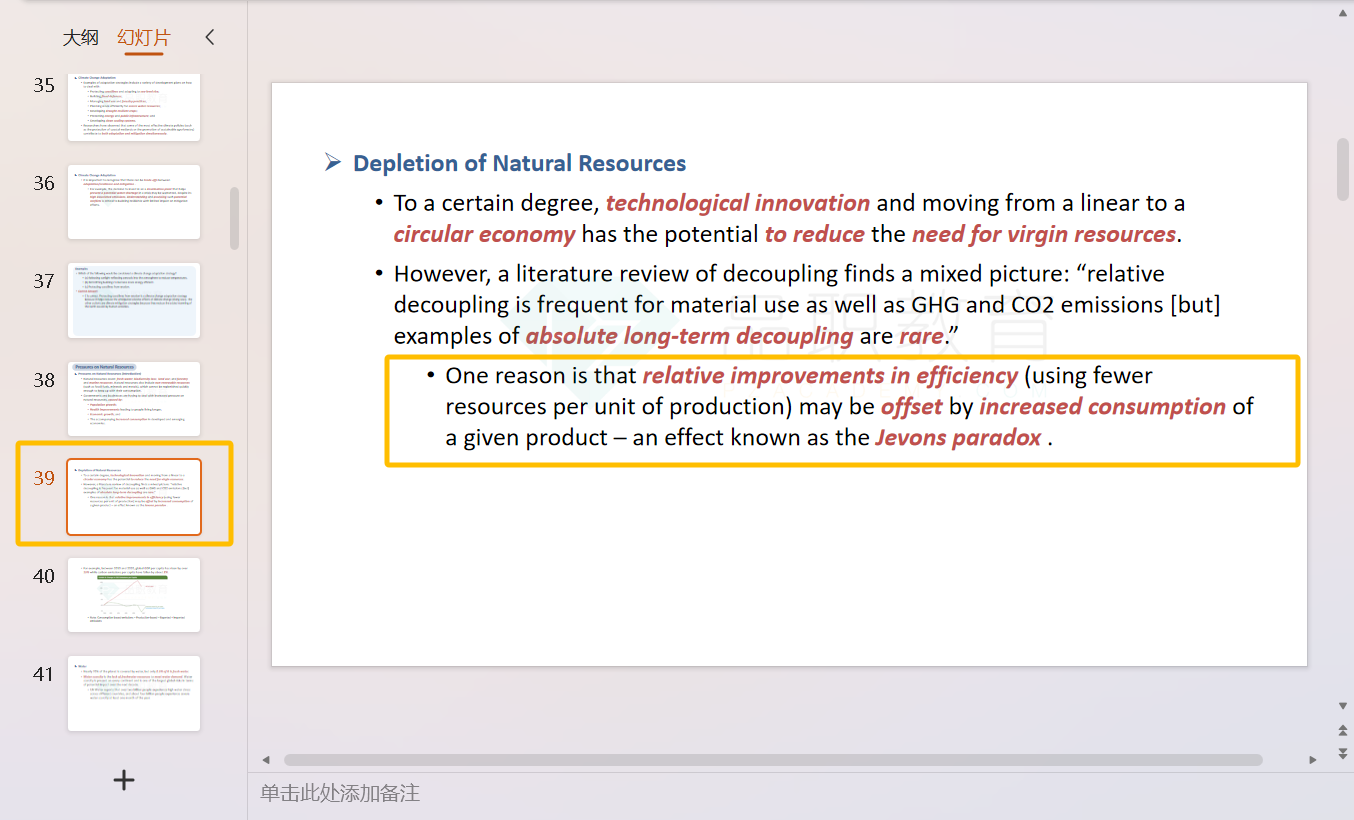Select slide 37 thumbnail
The height and width of the screenshot is (820, 1354).
(x=134, y=300)
